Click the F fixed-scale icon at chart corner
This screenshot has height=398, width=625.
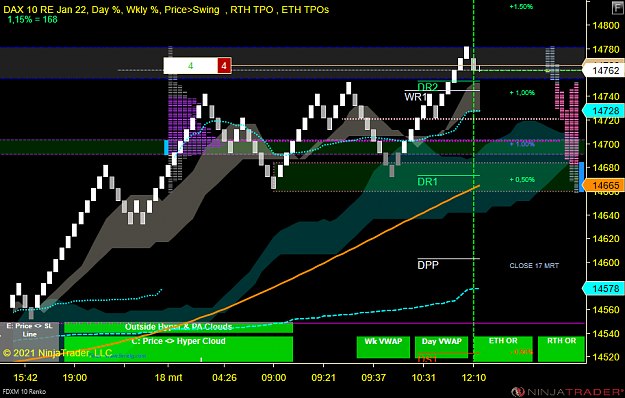(618, 8)
